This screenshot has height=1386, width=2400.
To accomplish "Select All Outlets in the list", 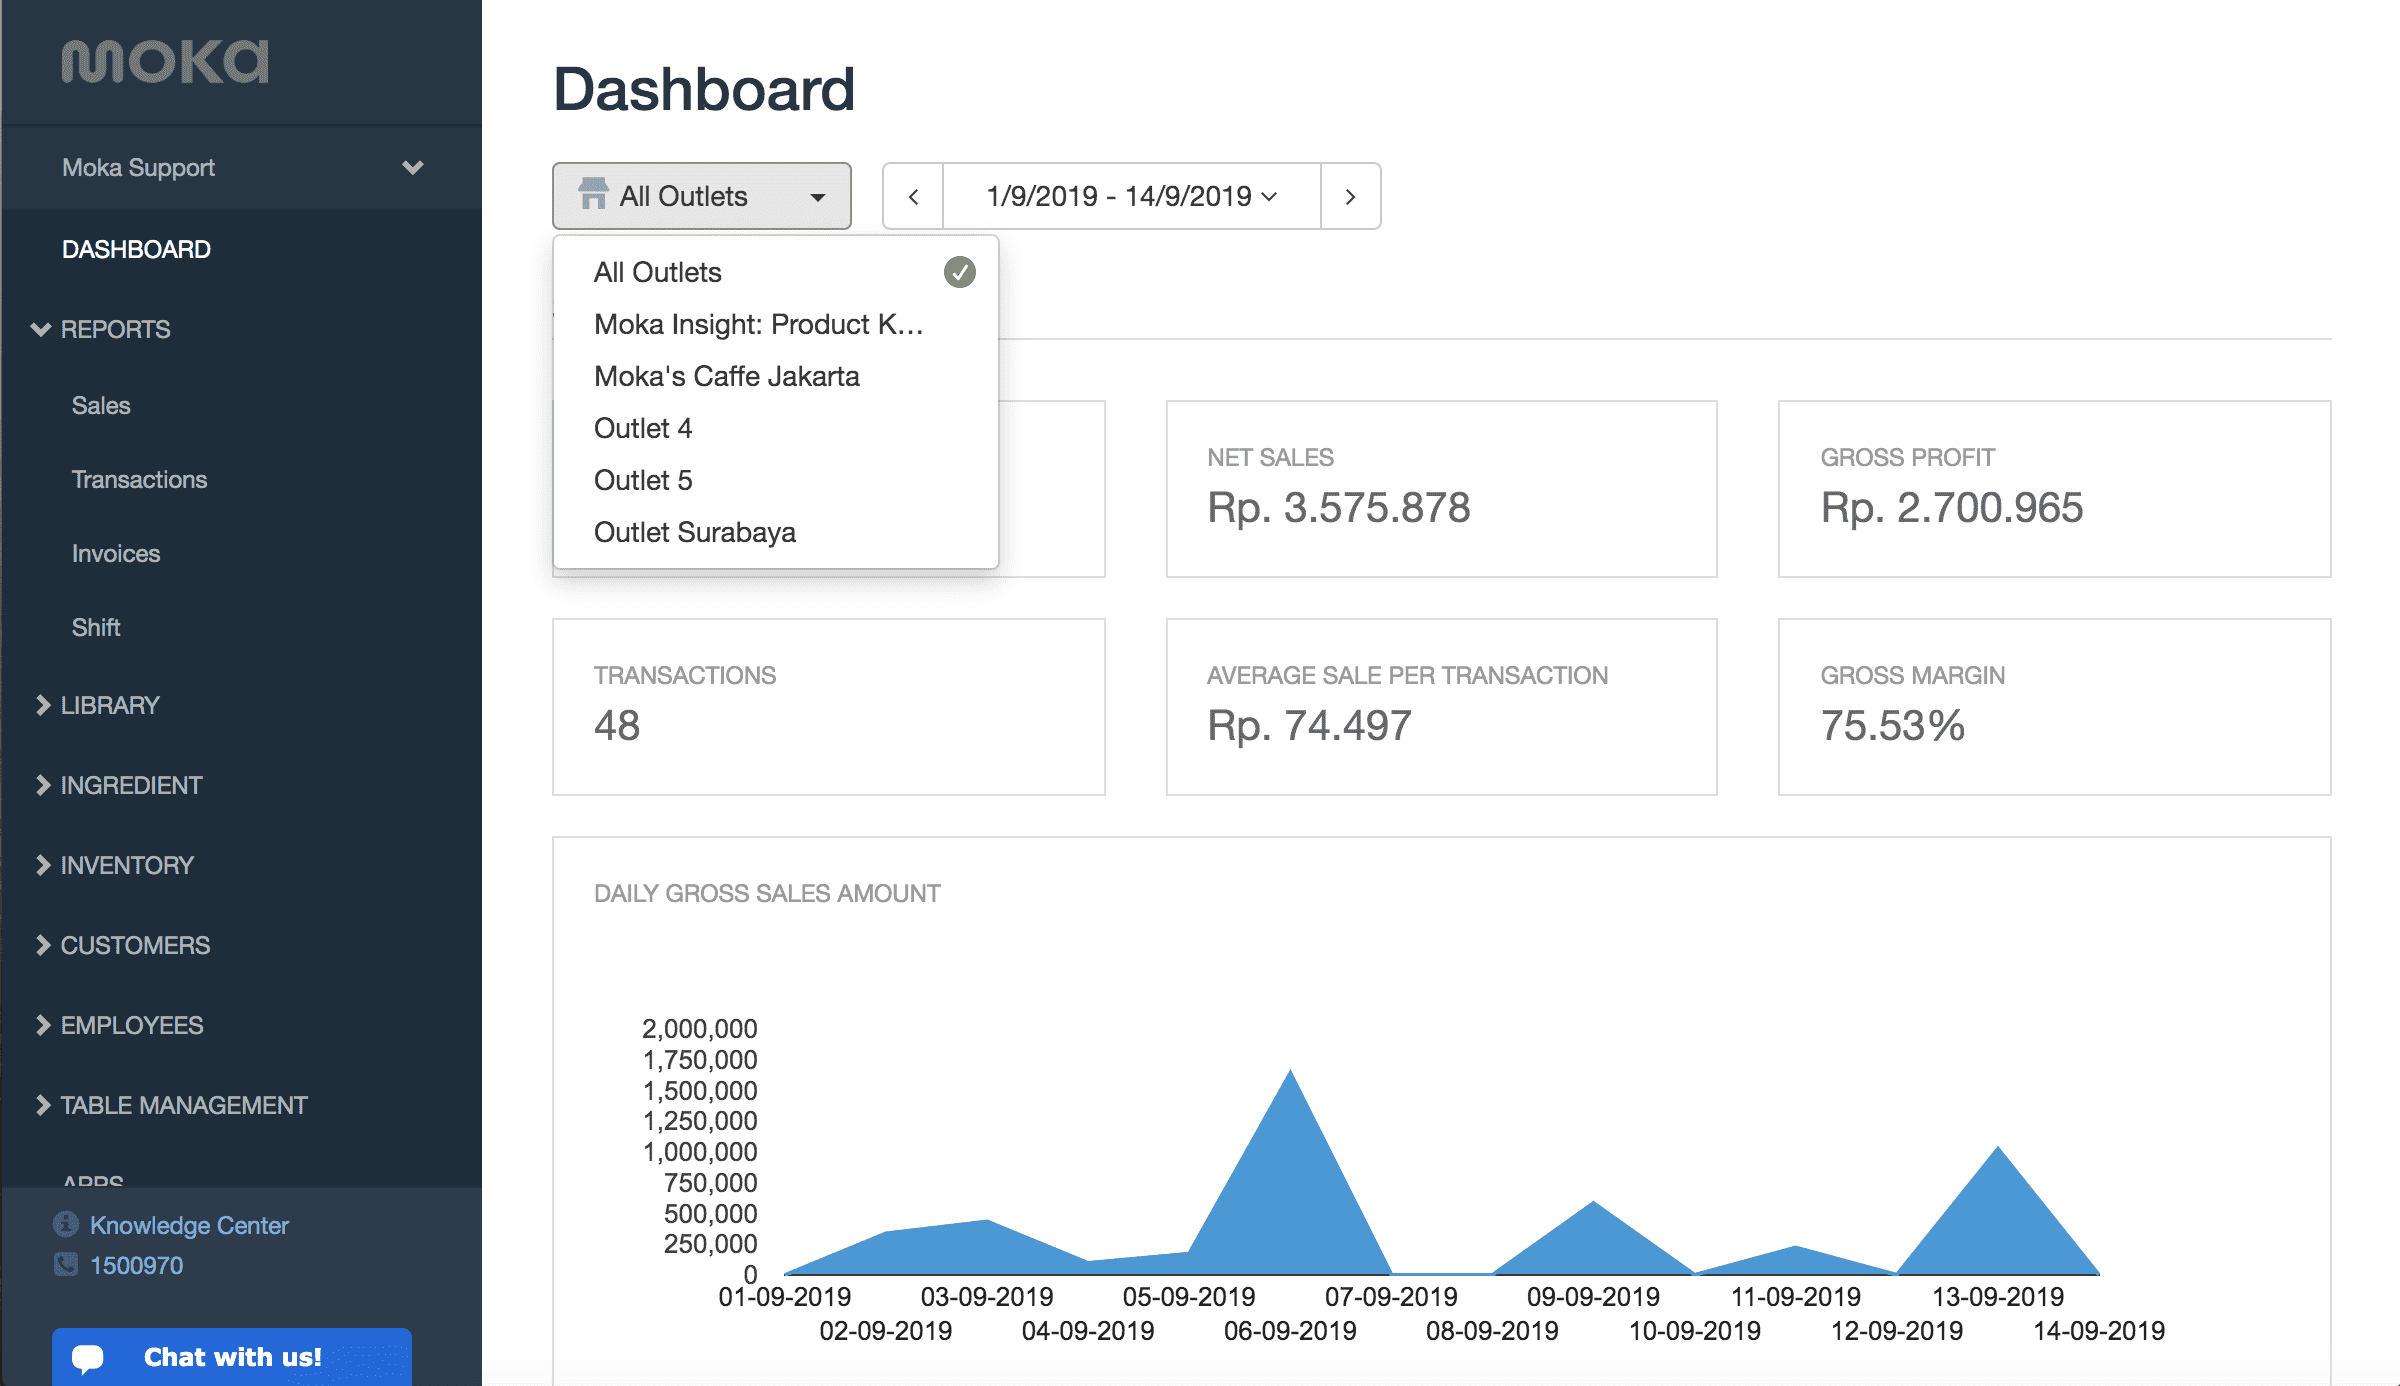I will (x=775, y=272).
